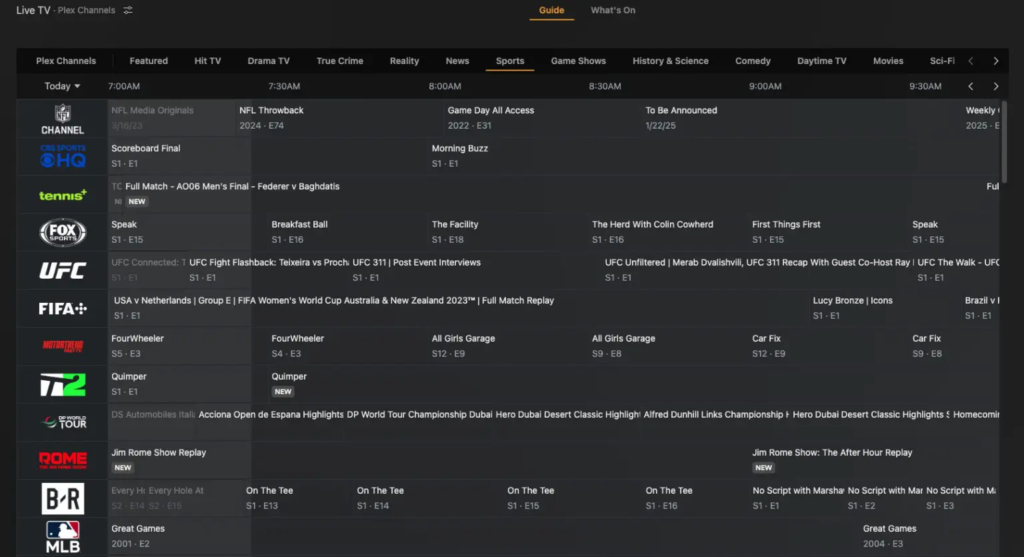
Task: Open Scoreboard Final program
Action: click(268, 156)
